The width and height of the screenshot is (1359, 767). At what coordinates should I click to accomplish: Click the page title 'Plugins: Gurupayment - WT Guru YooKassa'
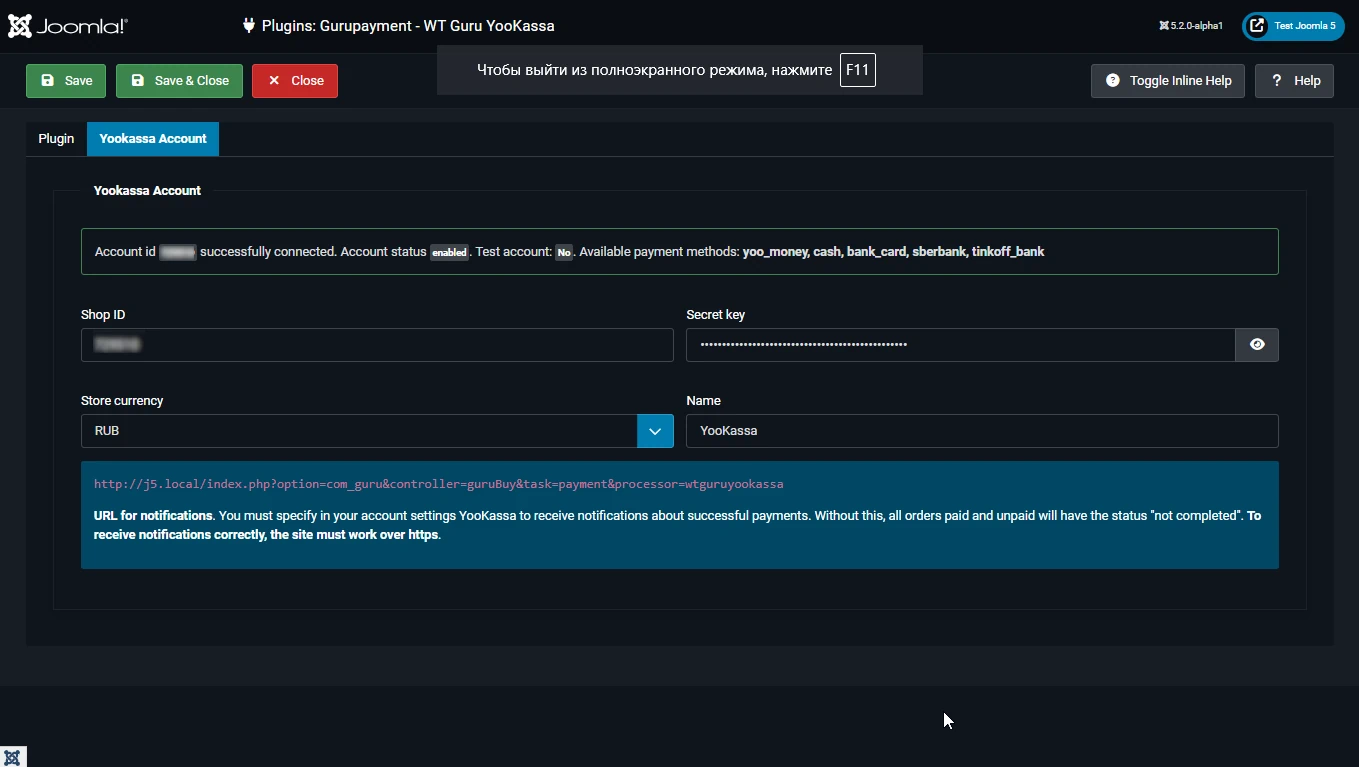[x=408, y=26]
